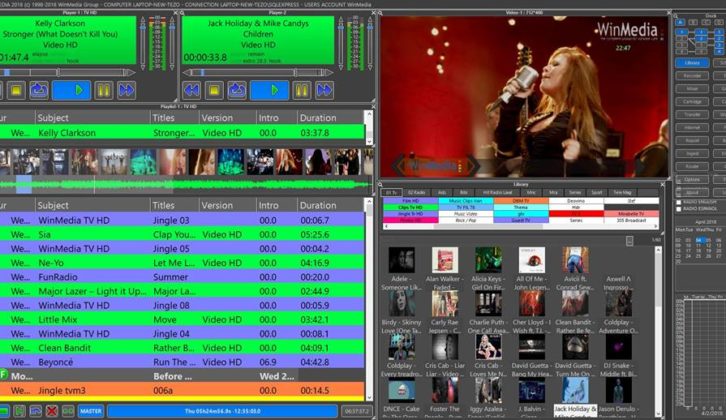Viewport: 726px width, 420px height.
Task: Click the Library button in the Dock panel
Action: (x=692, y=63)
